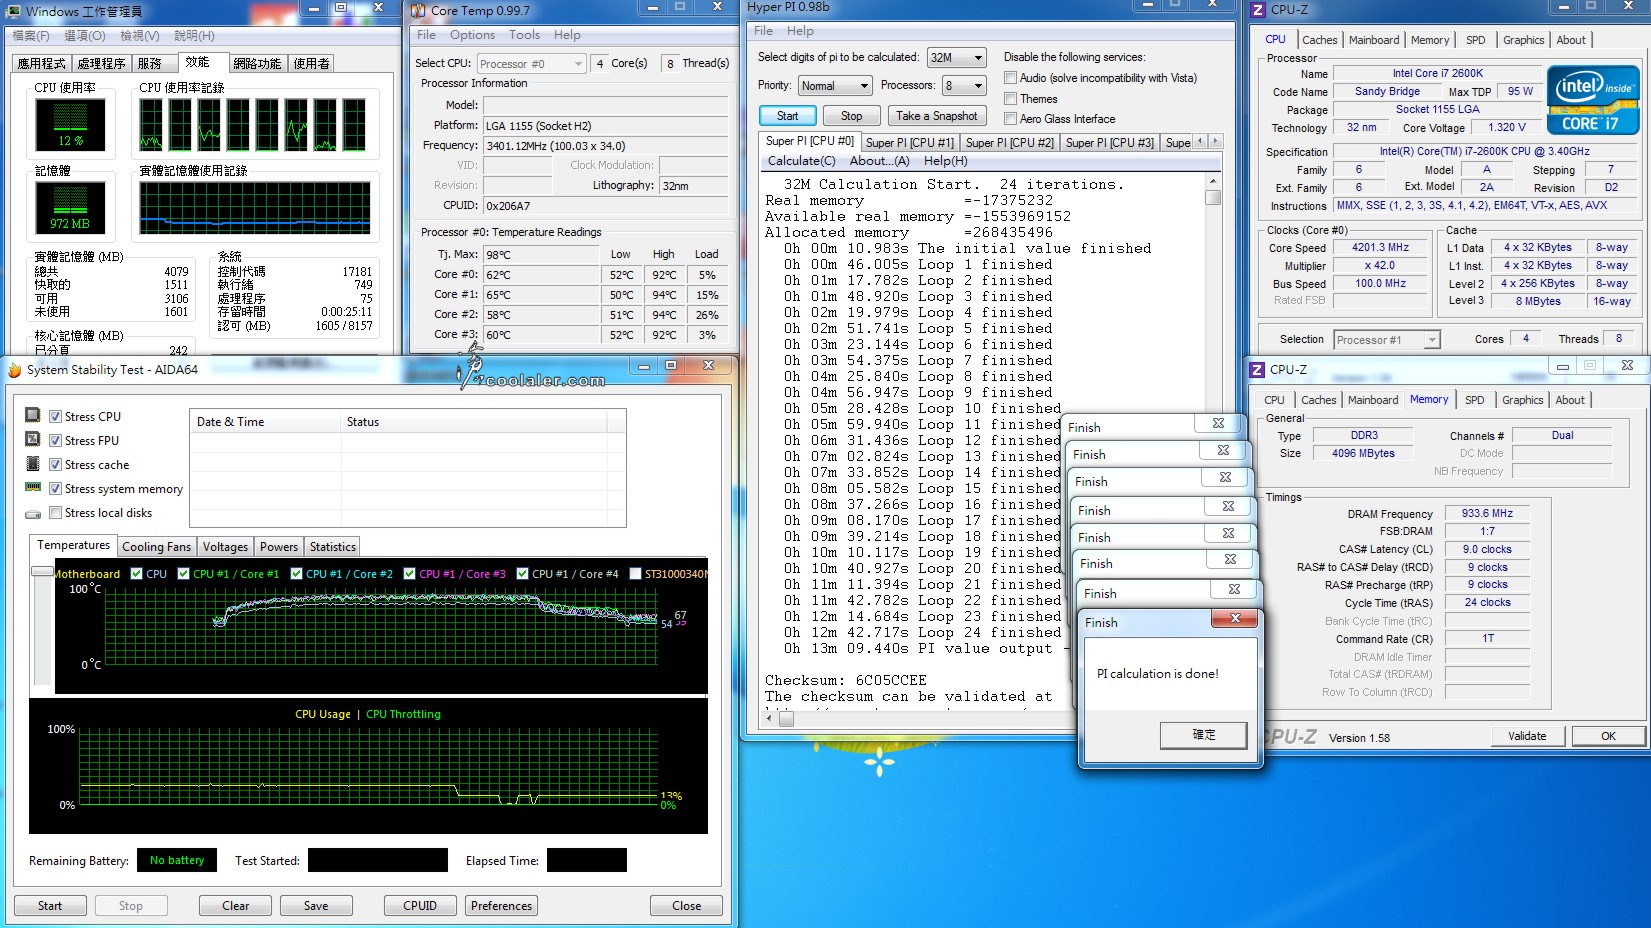Check the Audio service option in Hyper PI

click(1011, 78)
